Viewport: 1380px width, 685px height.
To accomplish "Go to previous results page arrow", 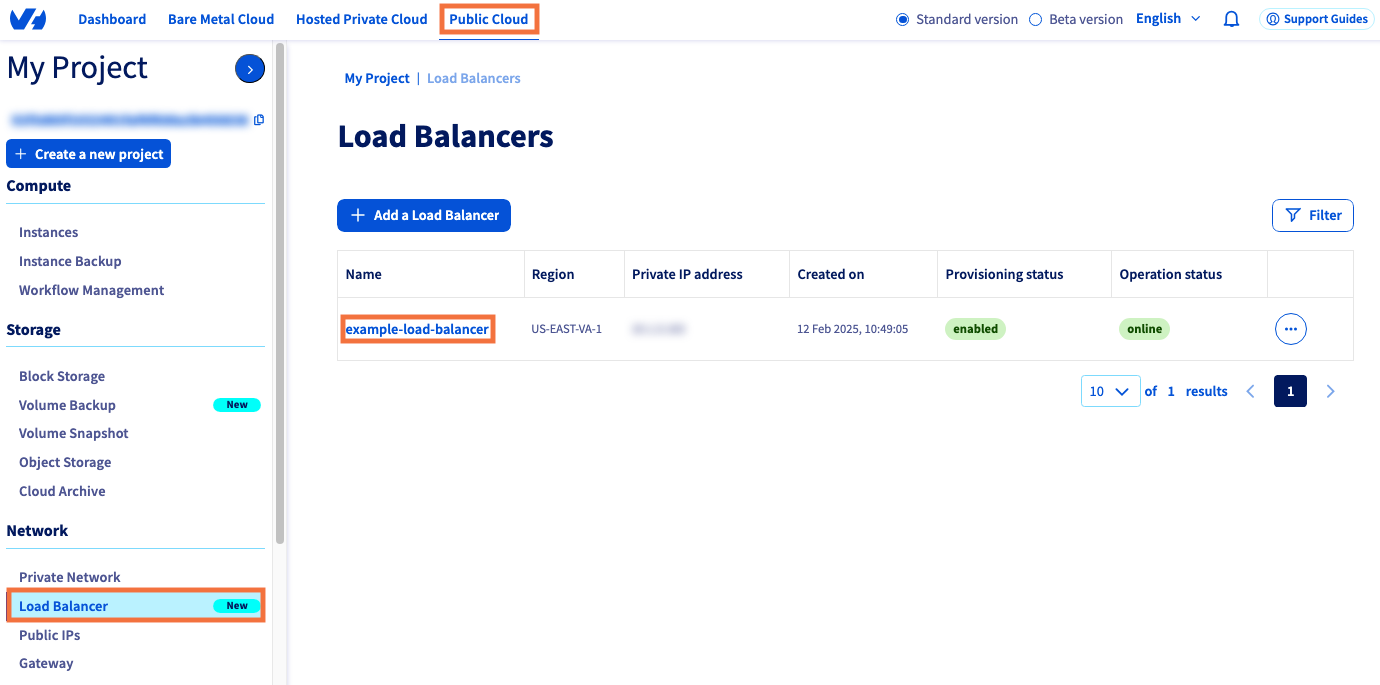I will (1250, 391).
